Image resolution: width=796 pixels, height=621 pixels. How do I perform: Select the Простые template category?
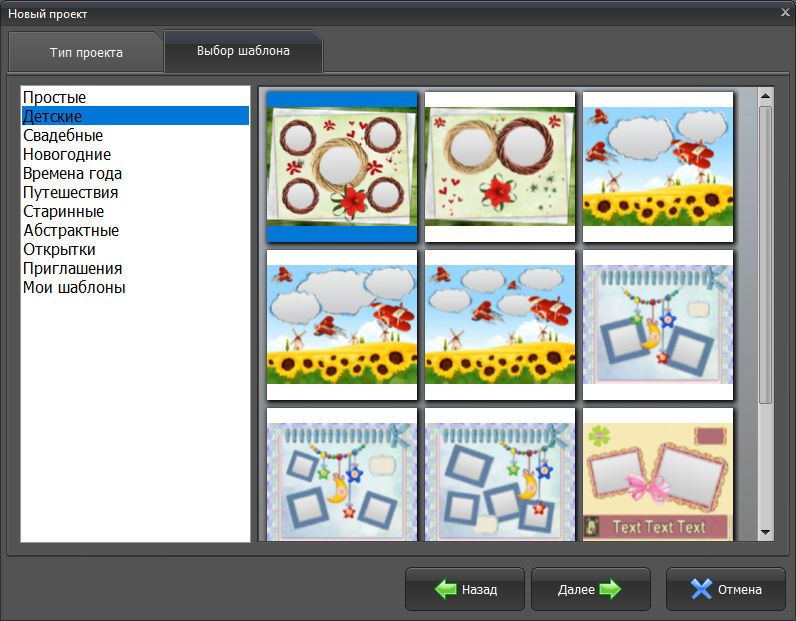point(136,97)
